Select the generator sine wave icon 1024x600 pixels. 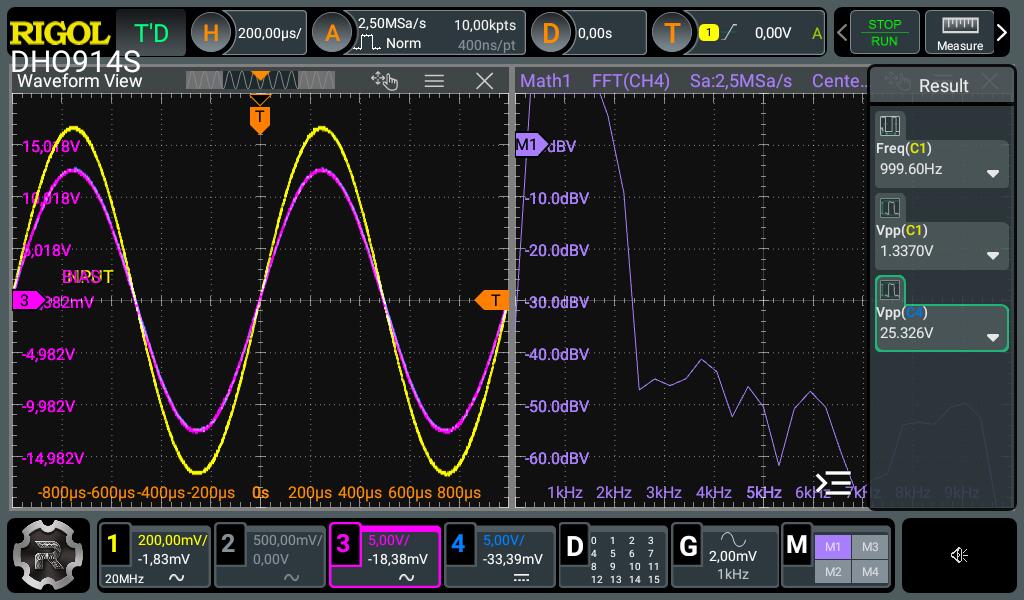(733, 539)
